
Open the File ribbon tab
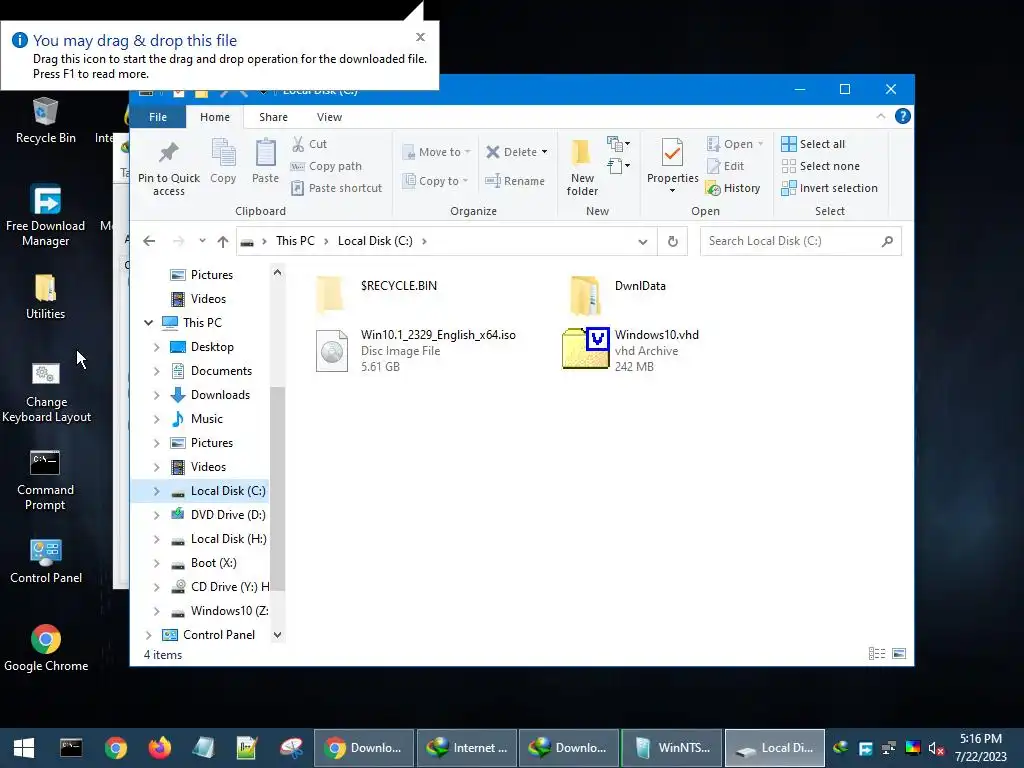click(x=157, y=117)
